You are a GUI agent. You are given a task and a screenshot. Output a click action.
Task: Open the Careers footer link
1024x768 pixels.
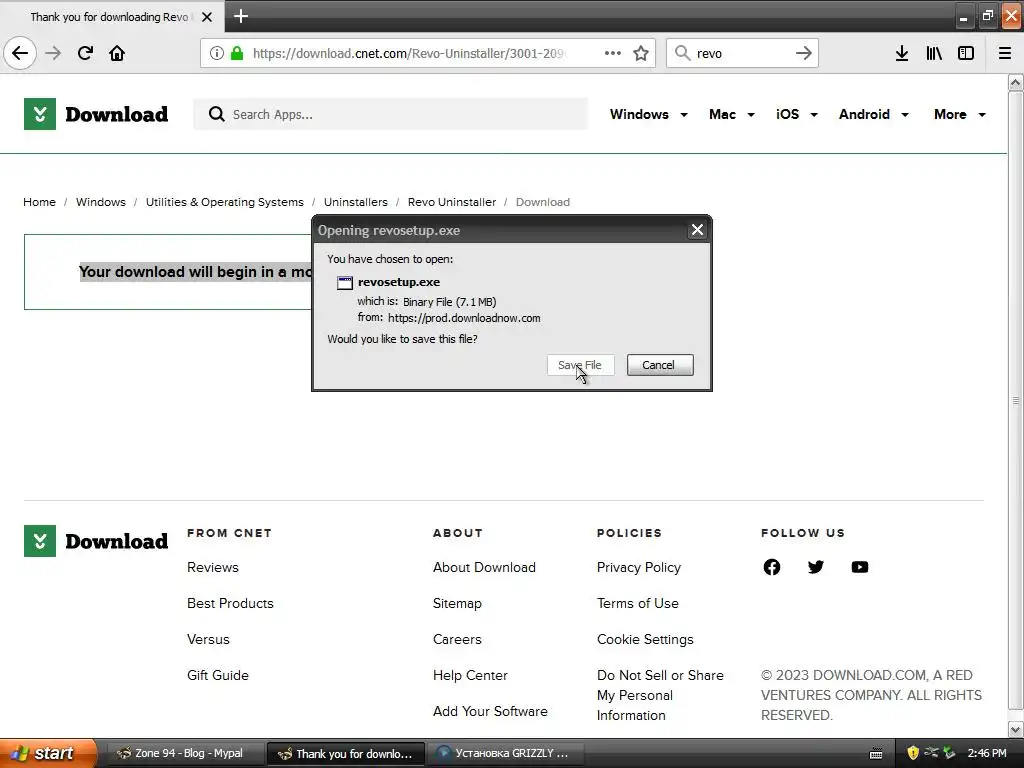click(457, 639)
